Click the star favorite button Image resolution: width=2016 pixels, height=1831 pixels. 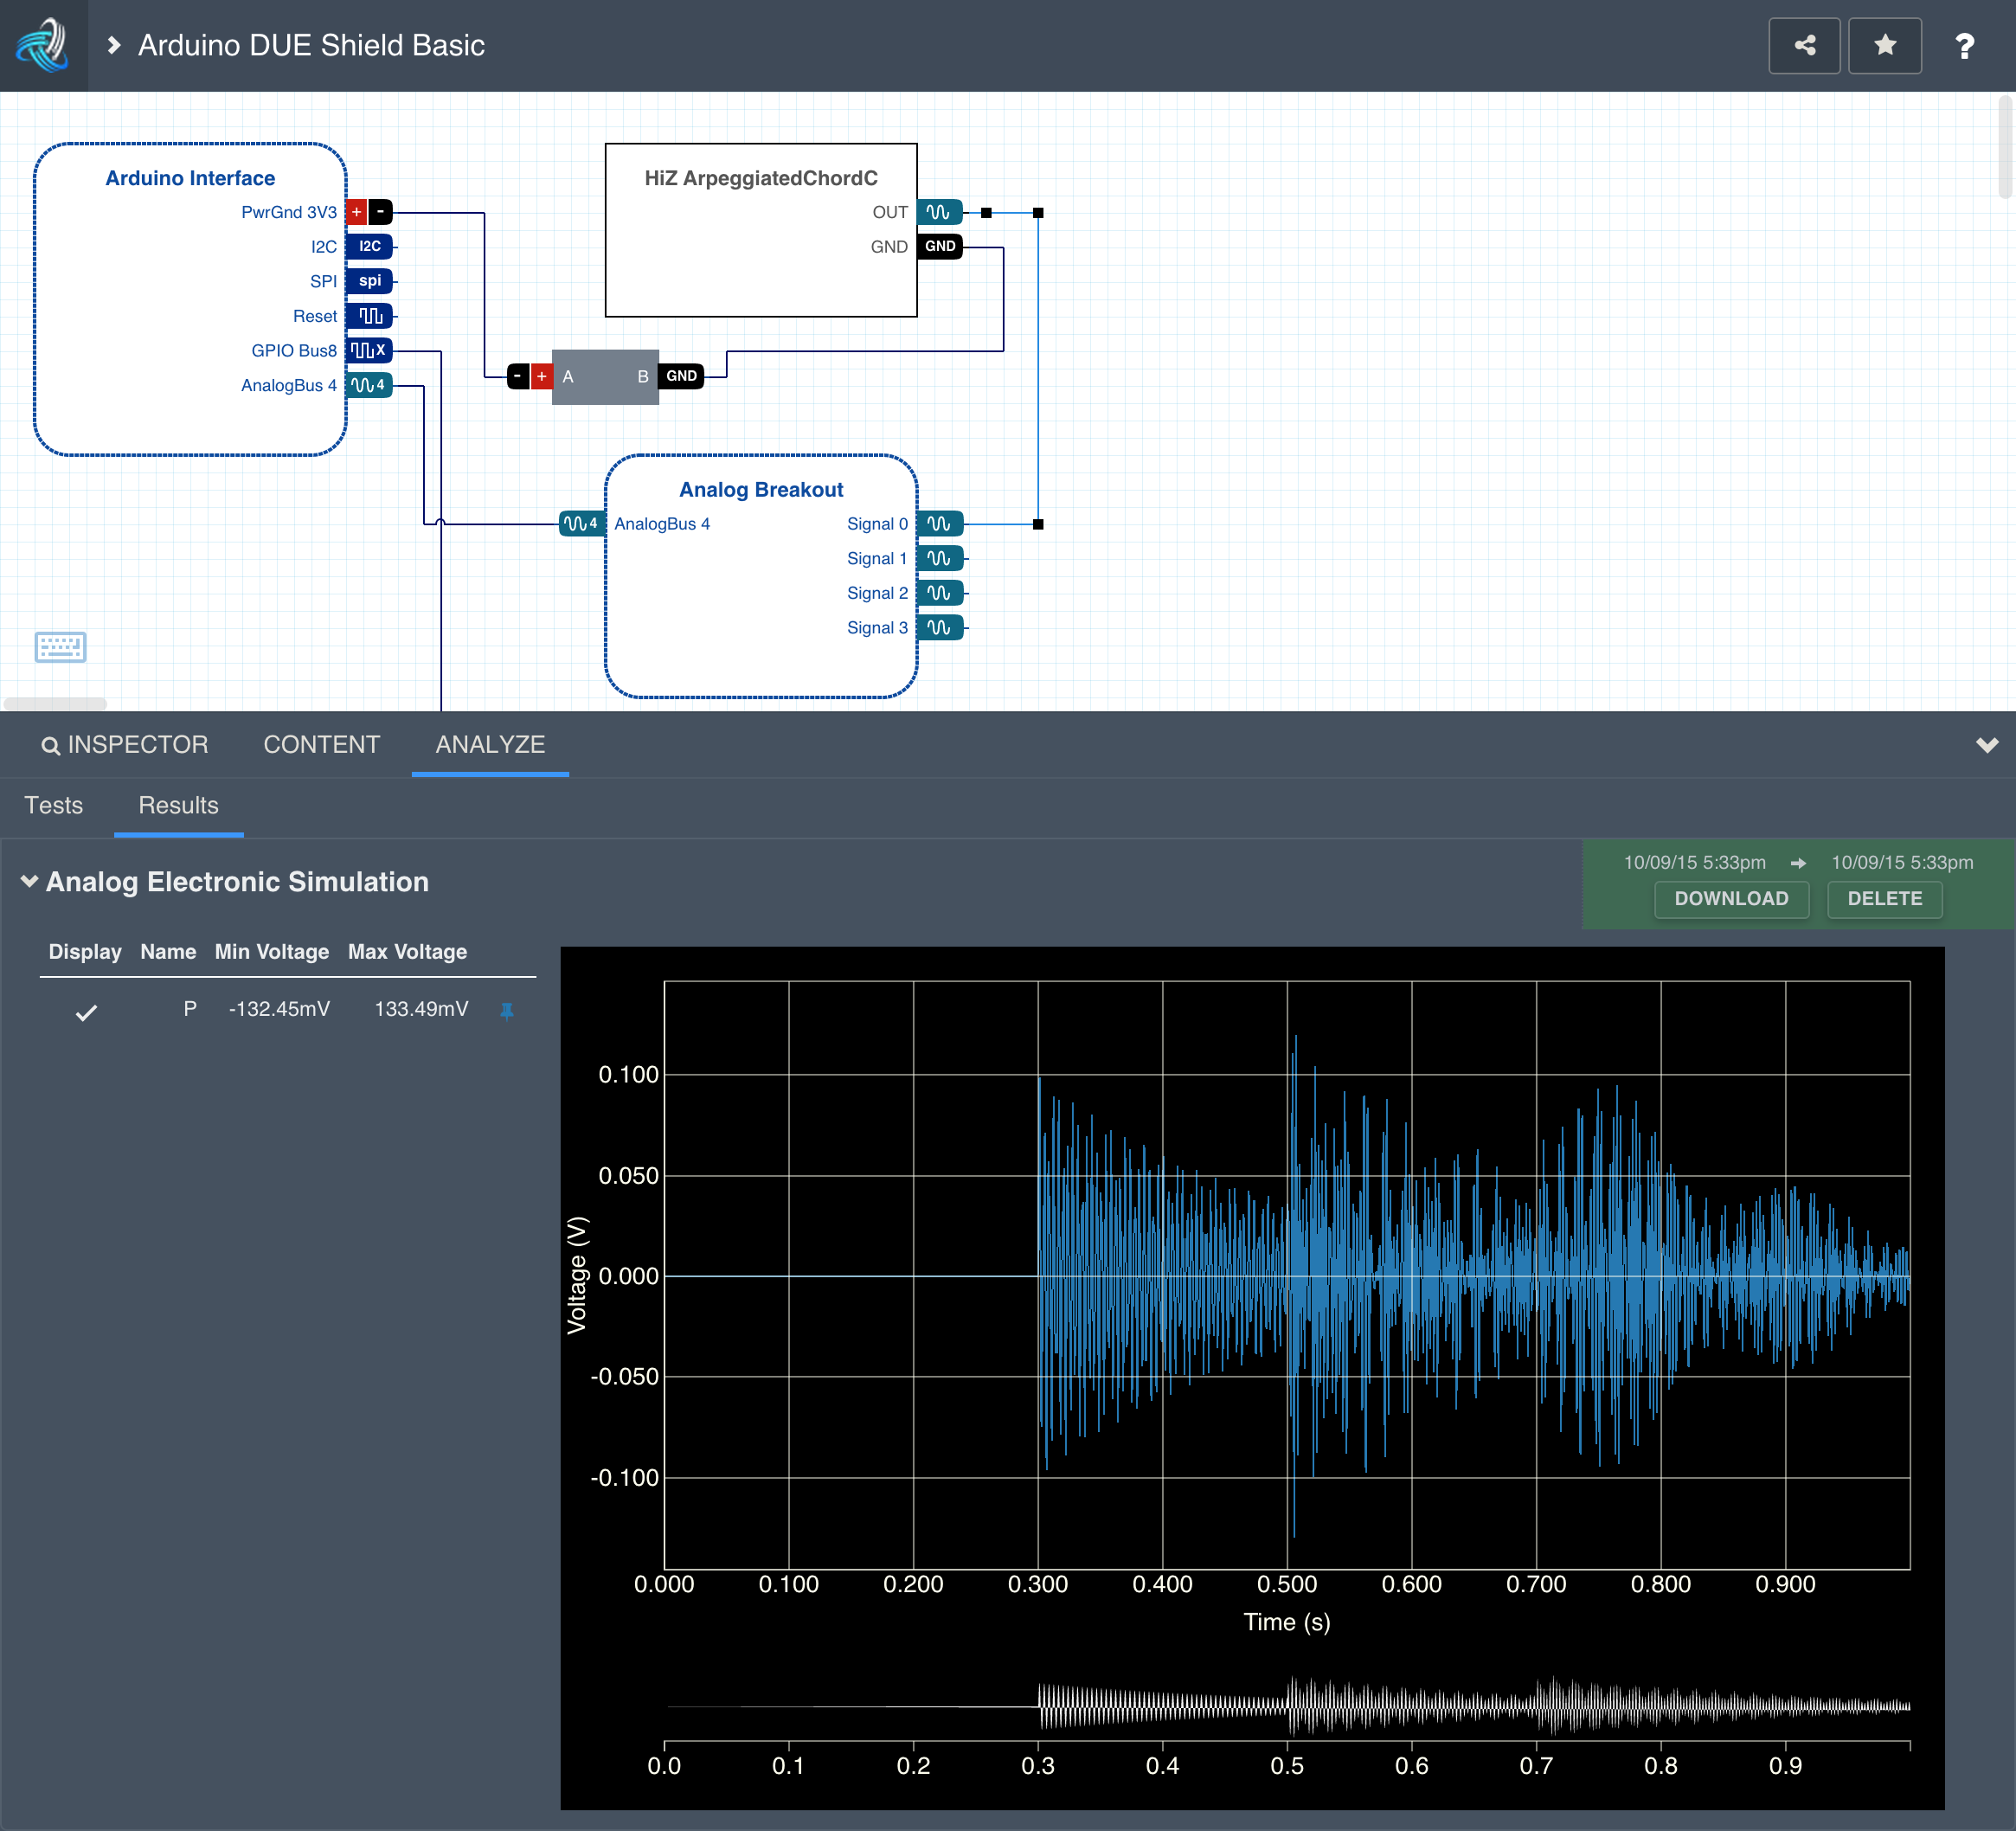click(x=1885, y=45)
